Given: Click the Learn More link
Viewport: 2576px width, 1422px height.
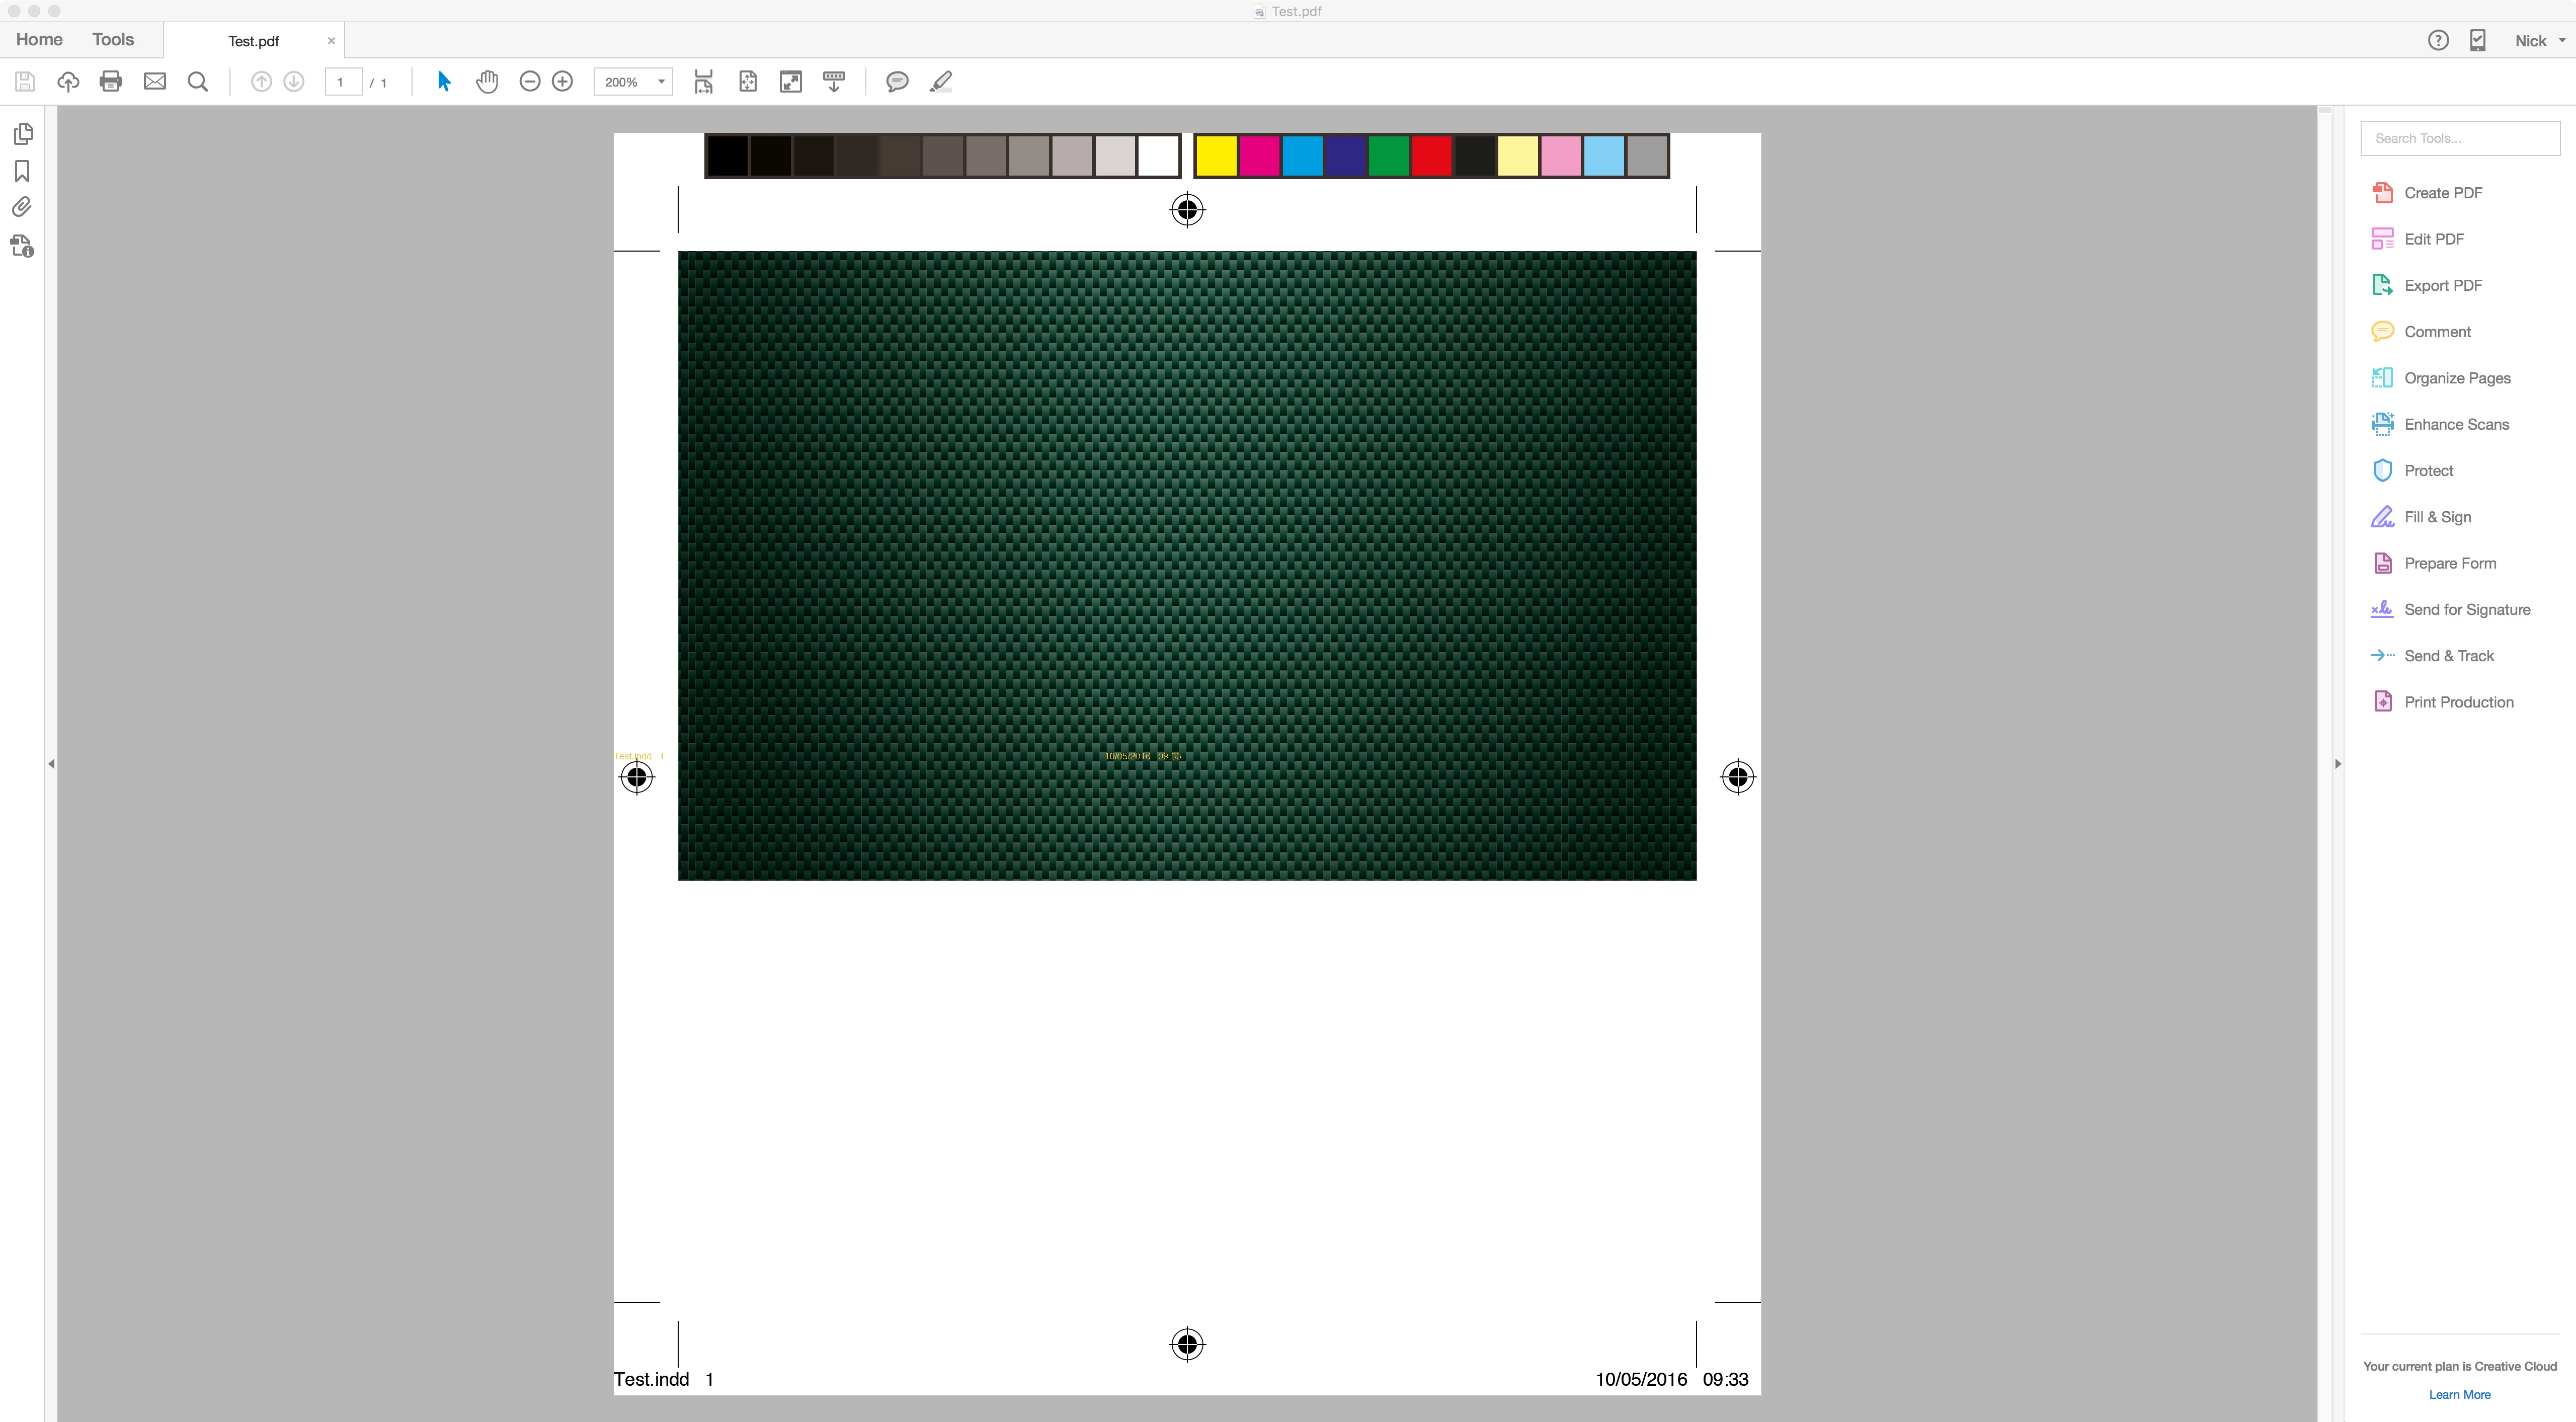Looking at the screenshot, I should pos(2459,1395).
